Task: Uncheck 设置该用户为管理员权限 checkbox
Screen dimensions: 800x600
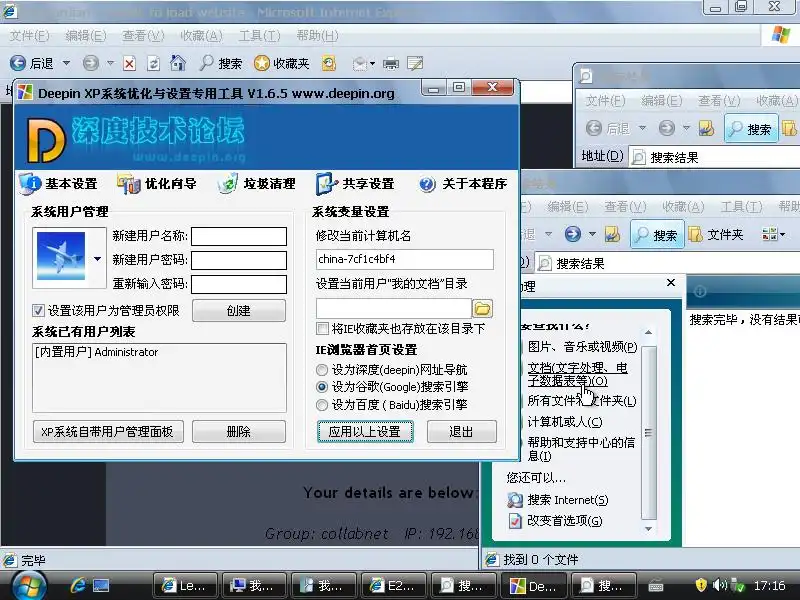Action: point(38,310)
